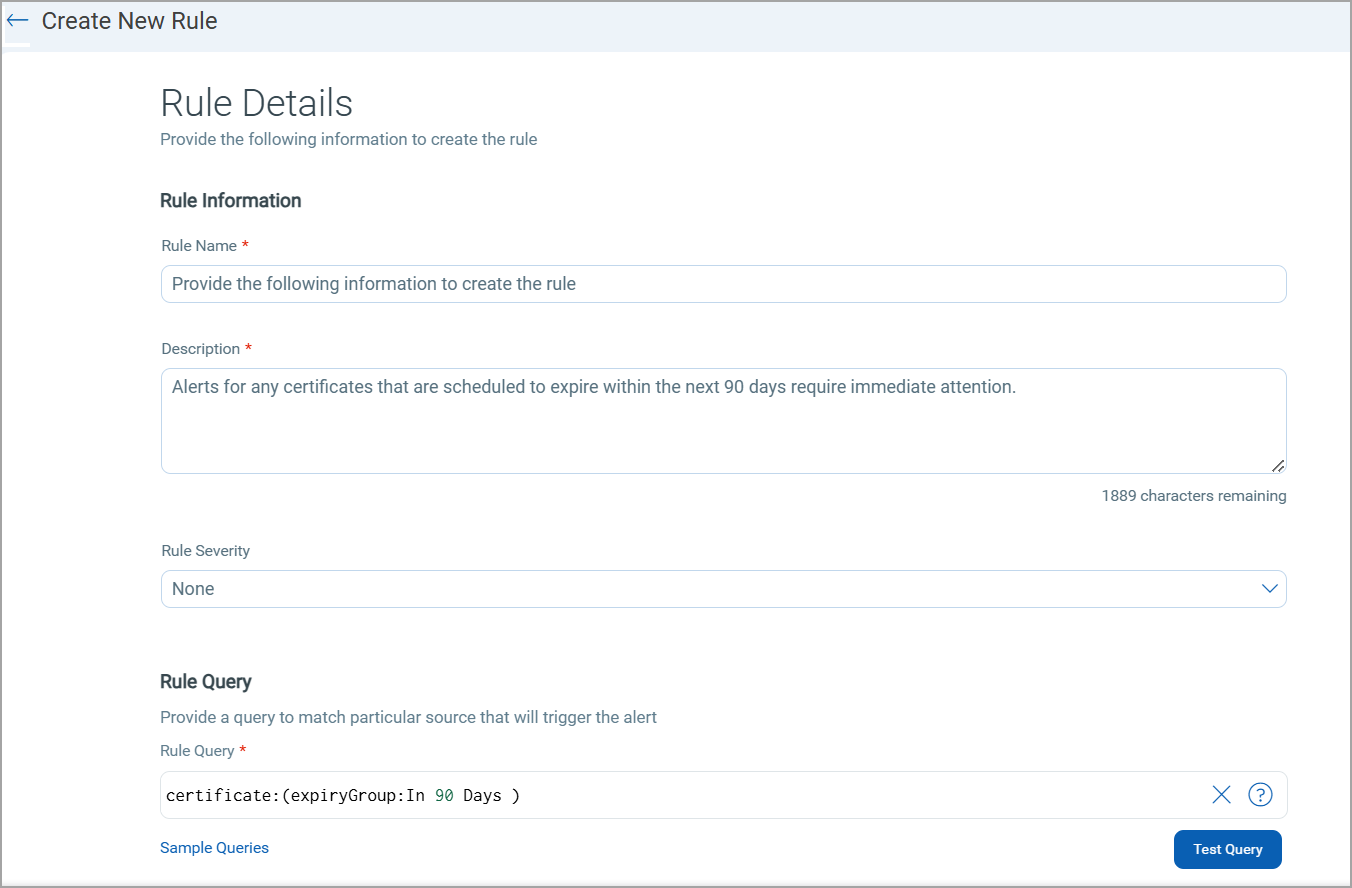The width and height of the screenshot is (1352, 888).
Task: Click the Rule Name field label
Action: point(199,246)
